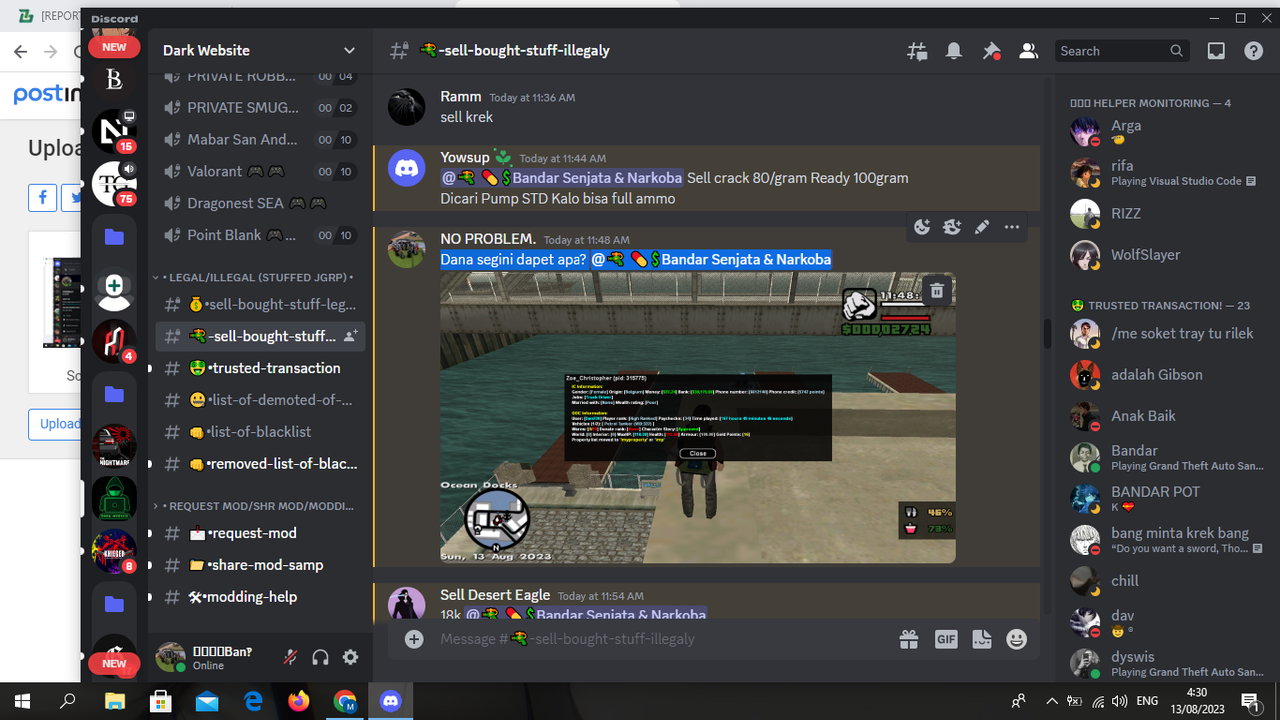Unmute the microphone
Viewport: 1280px width, 720px height.
coord(290,657)
